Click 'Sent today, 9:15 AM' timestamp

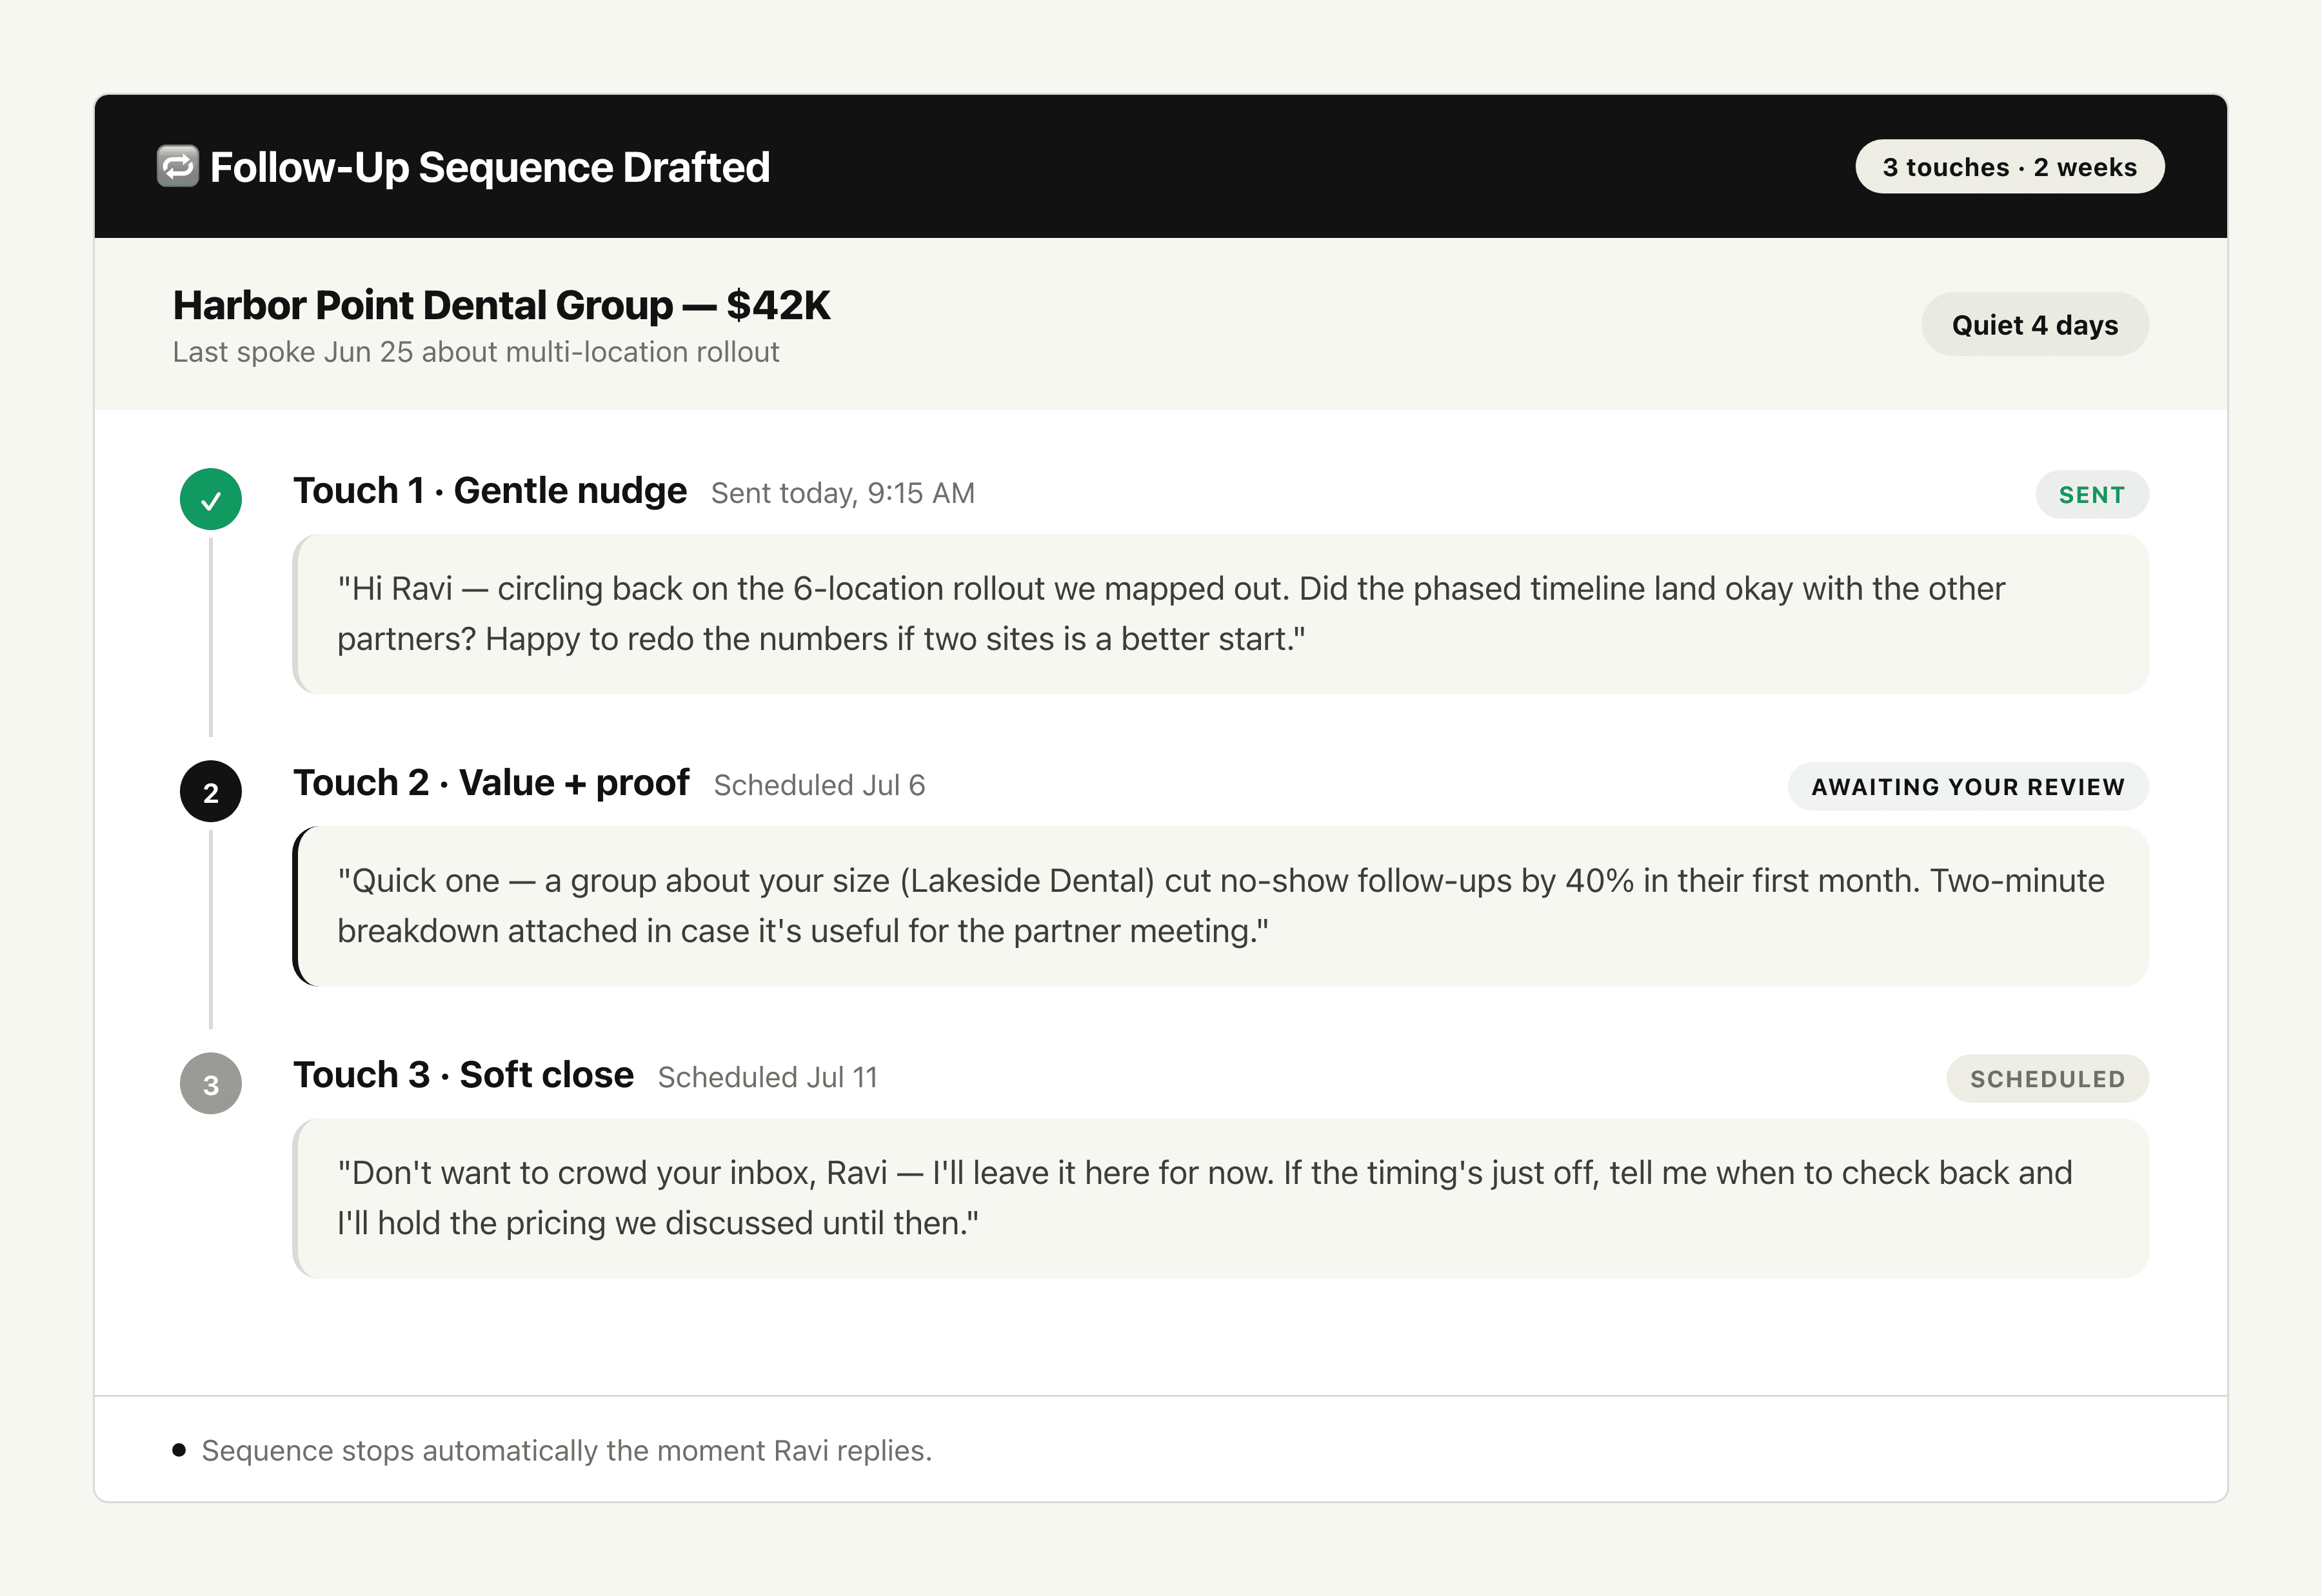(842, 493)
